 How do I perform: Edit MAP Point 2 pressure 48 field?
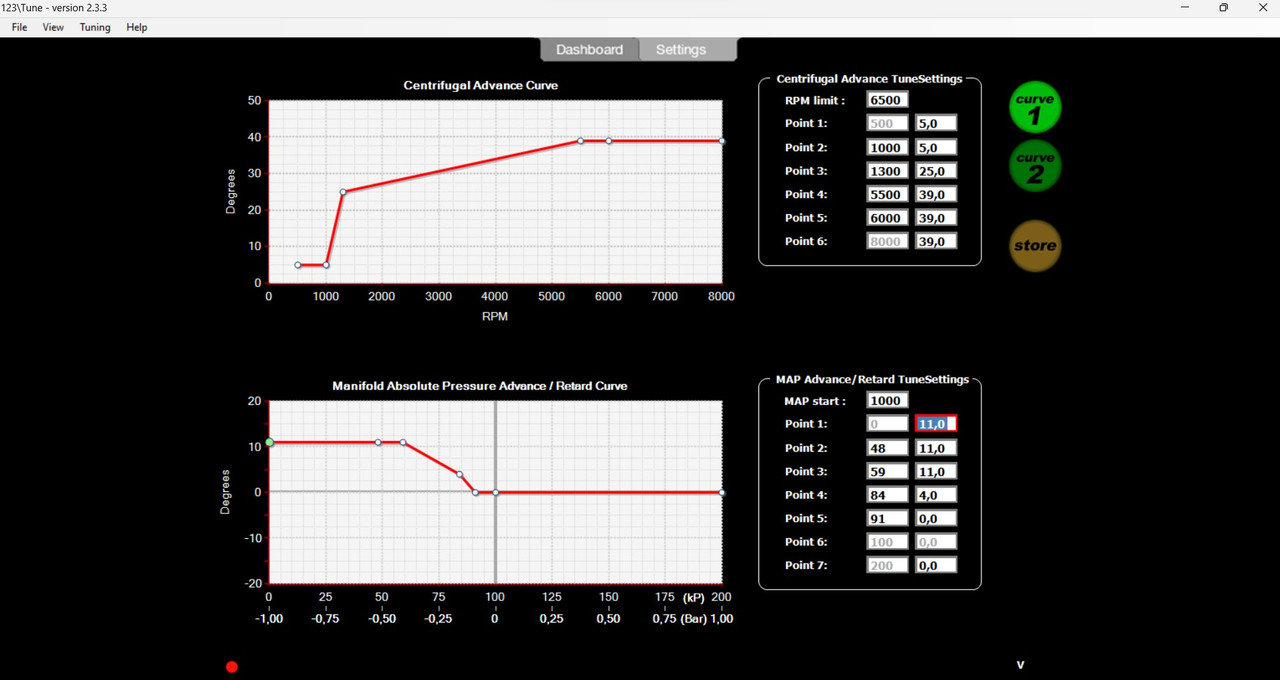887,448
